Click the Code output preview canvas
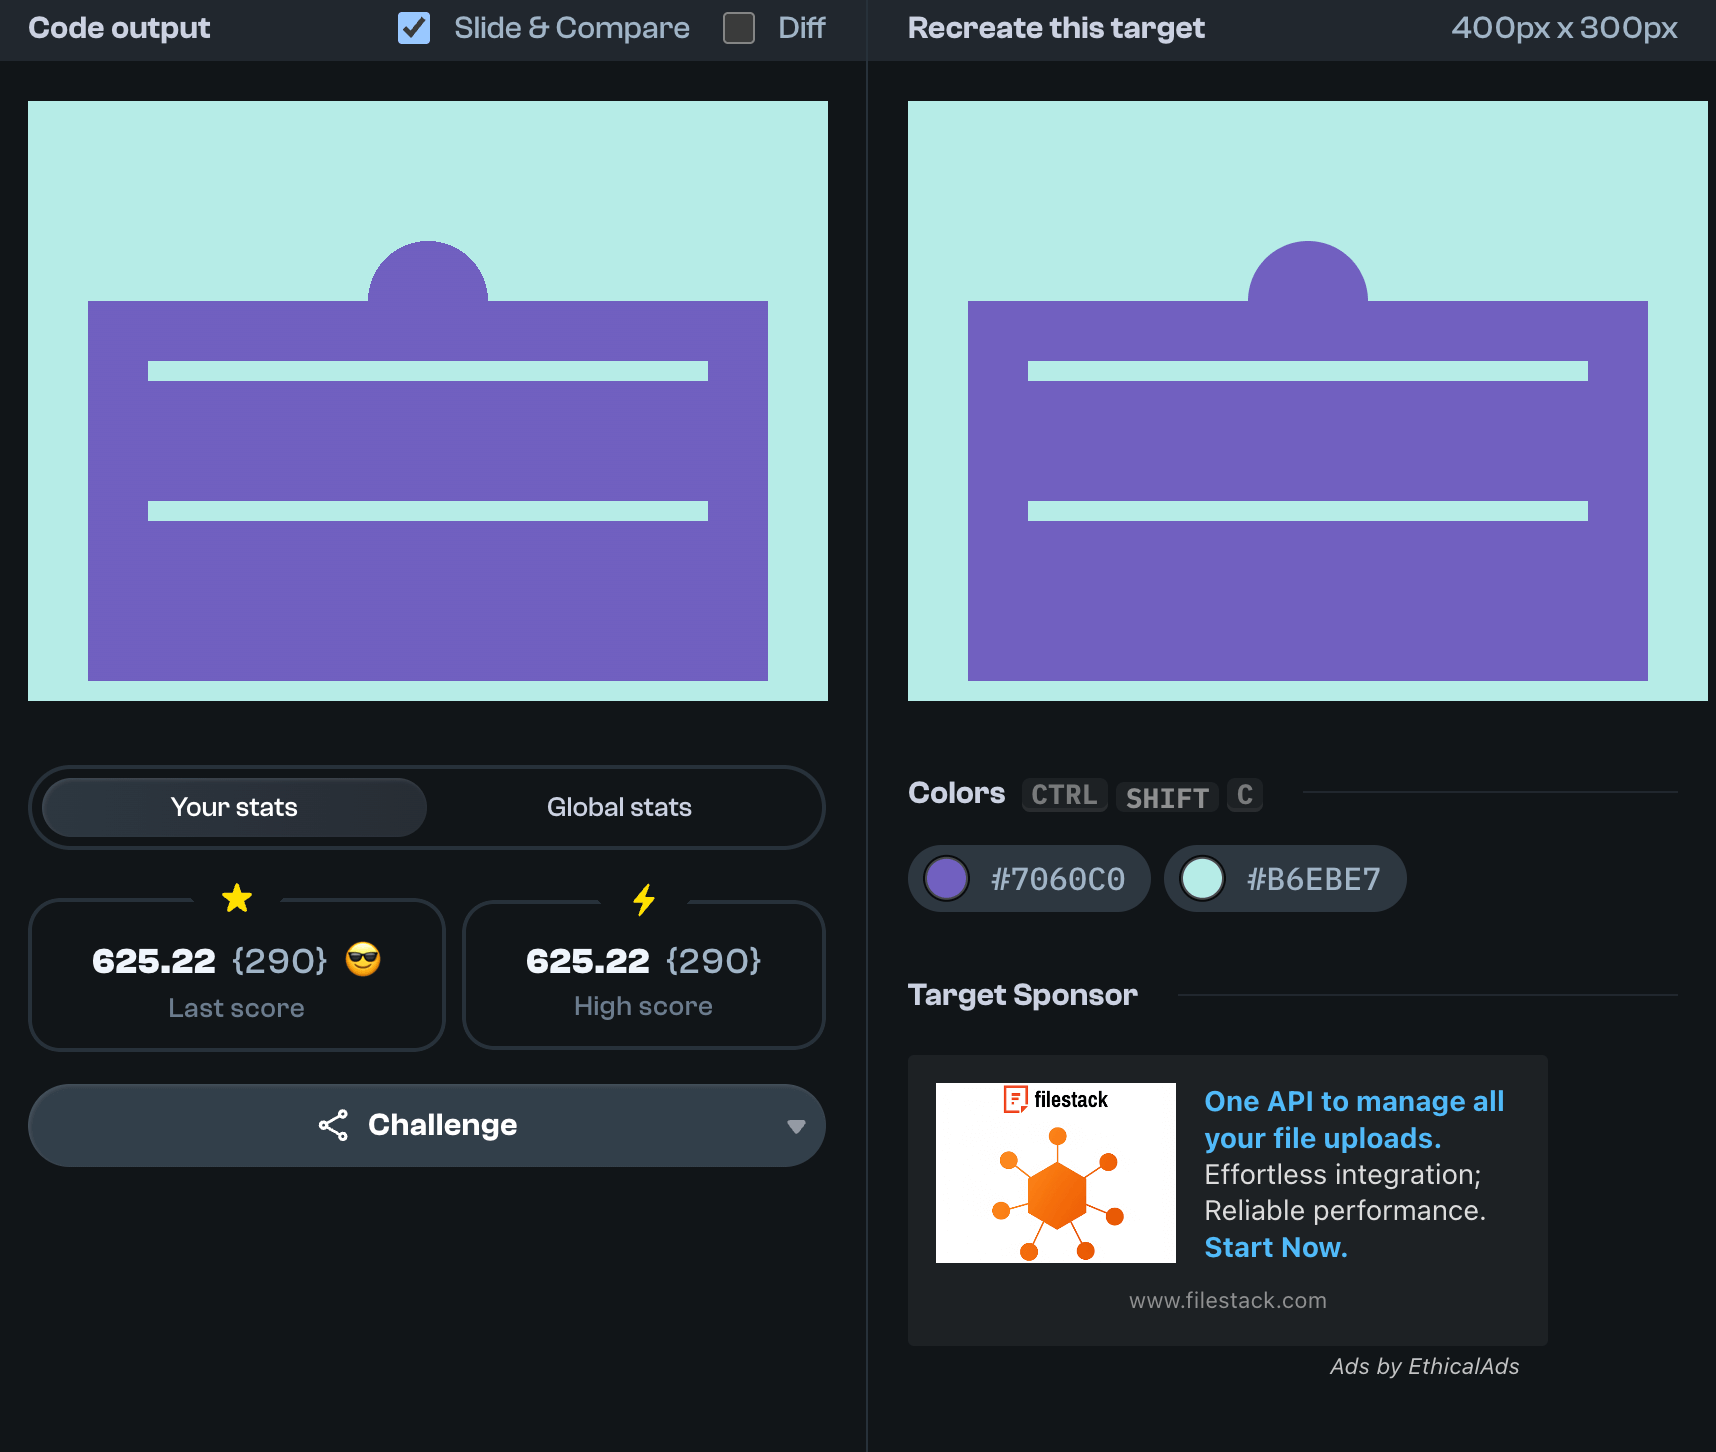 [428, 401]
